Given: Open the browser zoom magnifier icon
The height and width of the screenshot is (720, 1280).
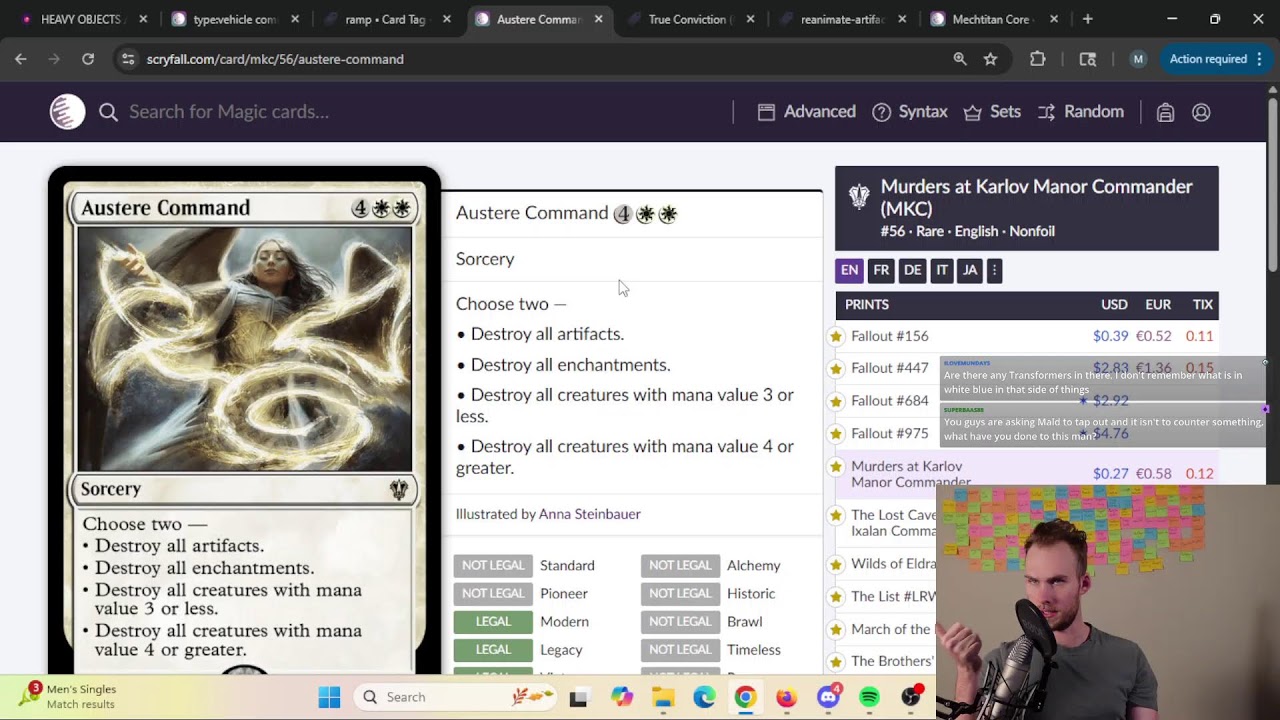Looking at the screenshot, I should tap(960, 59).
